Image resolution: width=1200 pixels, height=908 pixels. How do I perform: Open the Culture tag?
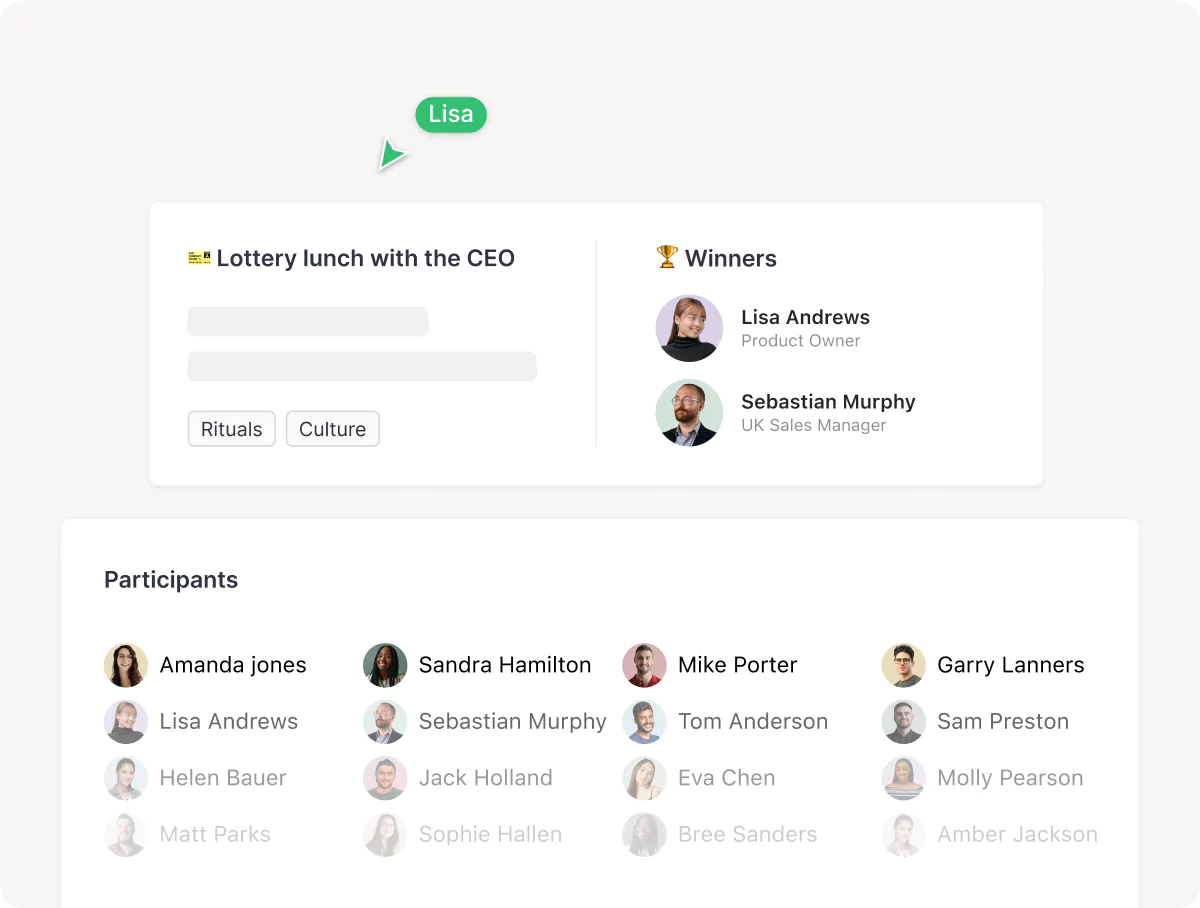pyautogui.click(x=332, y=429)
